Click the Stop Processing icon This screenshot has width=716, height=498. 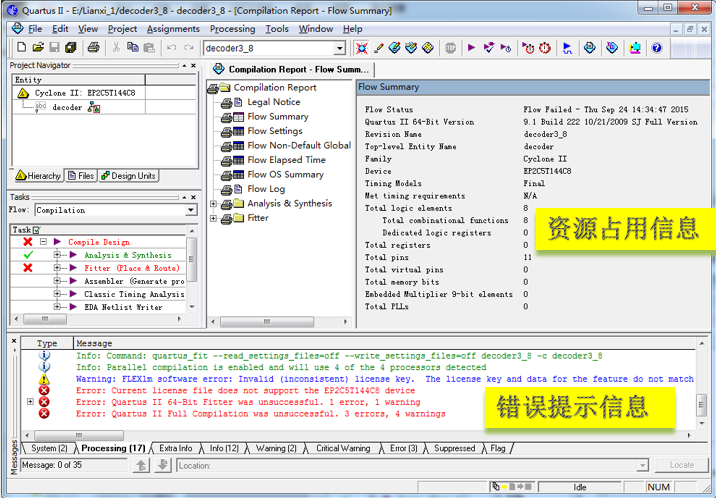(x=450, y=48)
